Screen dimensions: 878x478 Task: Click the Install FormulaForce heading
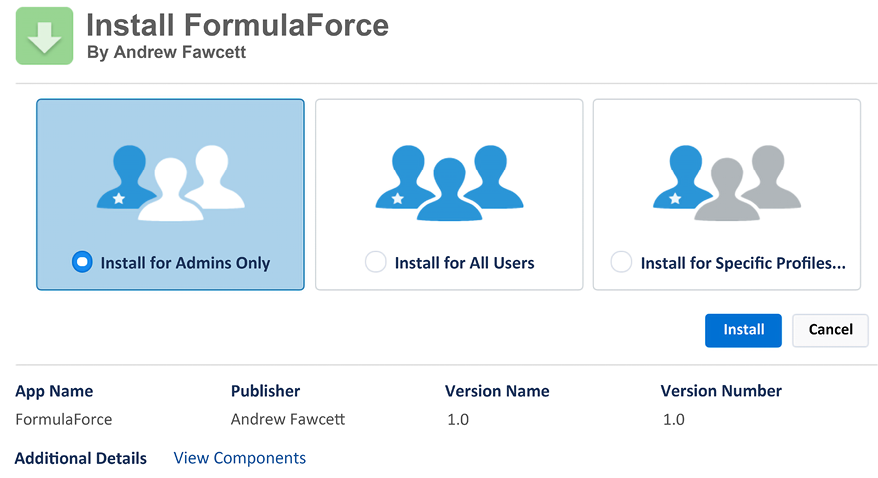pyautogui.click(x=237, y=25)
